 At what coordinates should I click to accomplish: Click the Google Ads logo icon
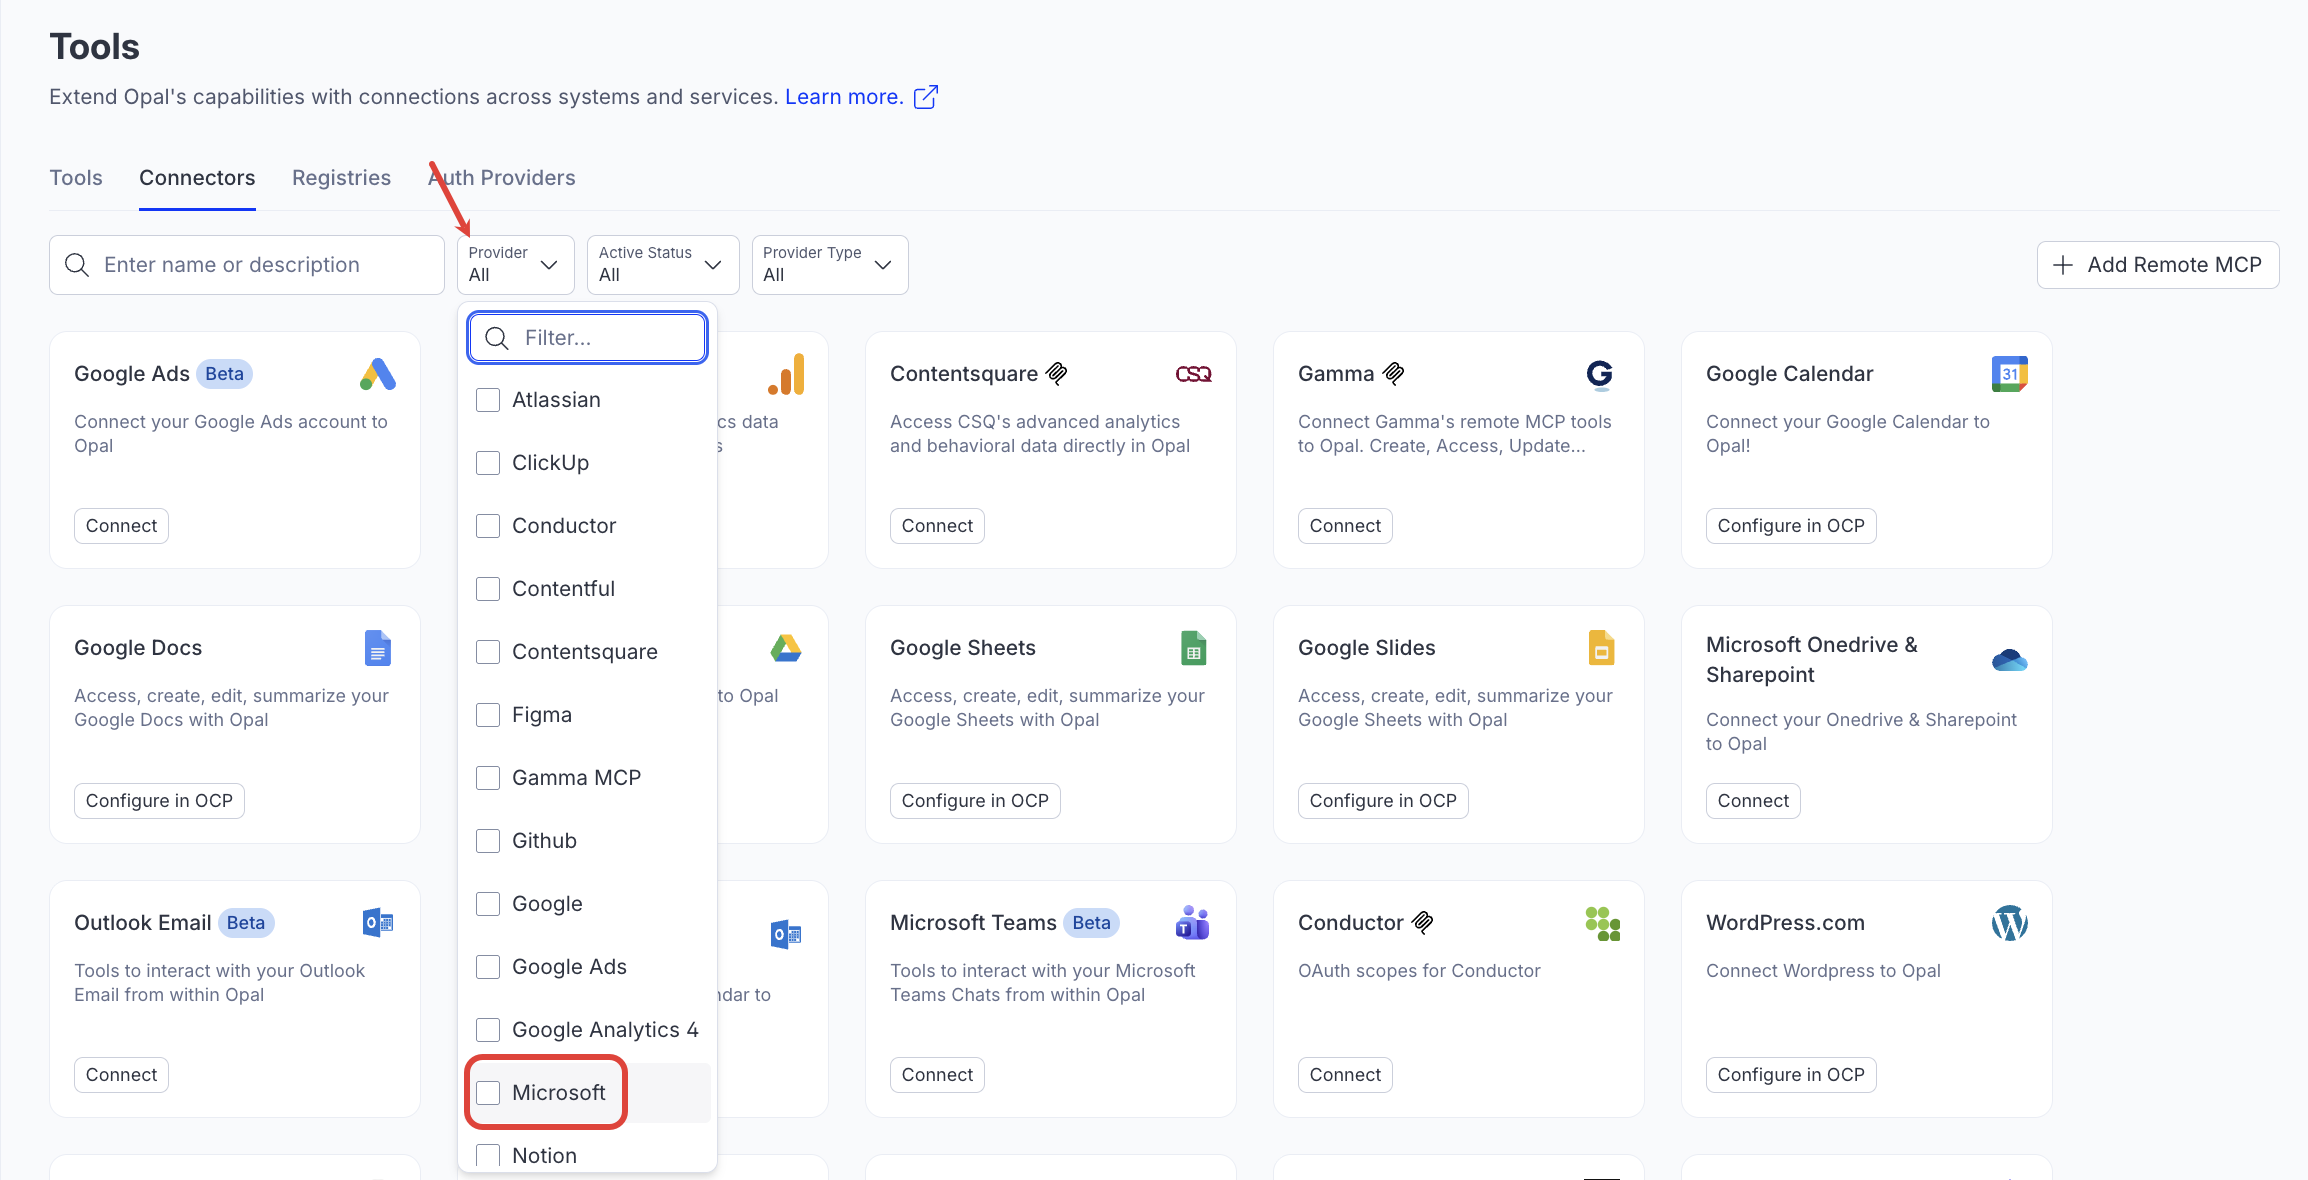click(x=378, y=374)
